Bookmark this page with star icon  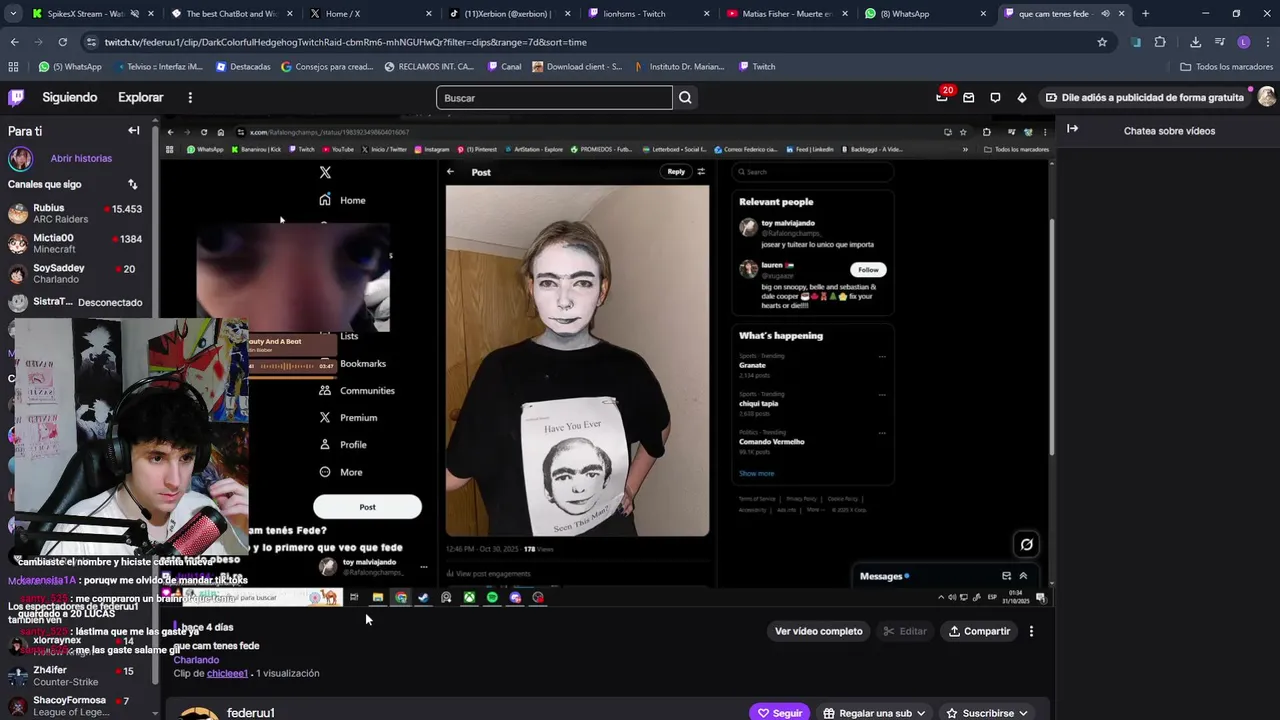coord(1102,42)
